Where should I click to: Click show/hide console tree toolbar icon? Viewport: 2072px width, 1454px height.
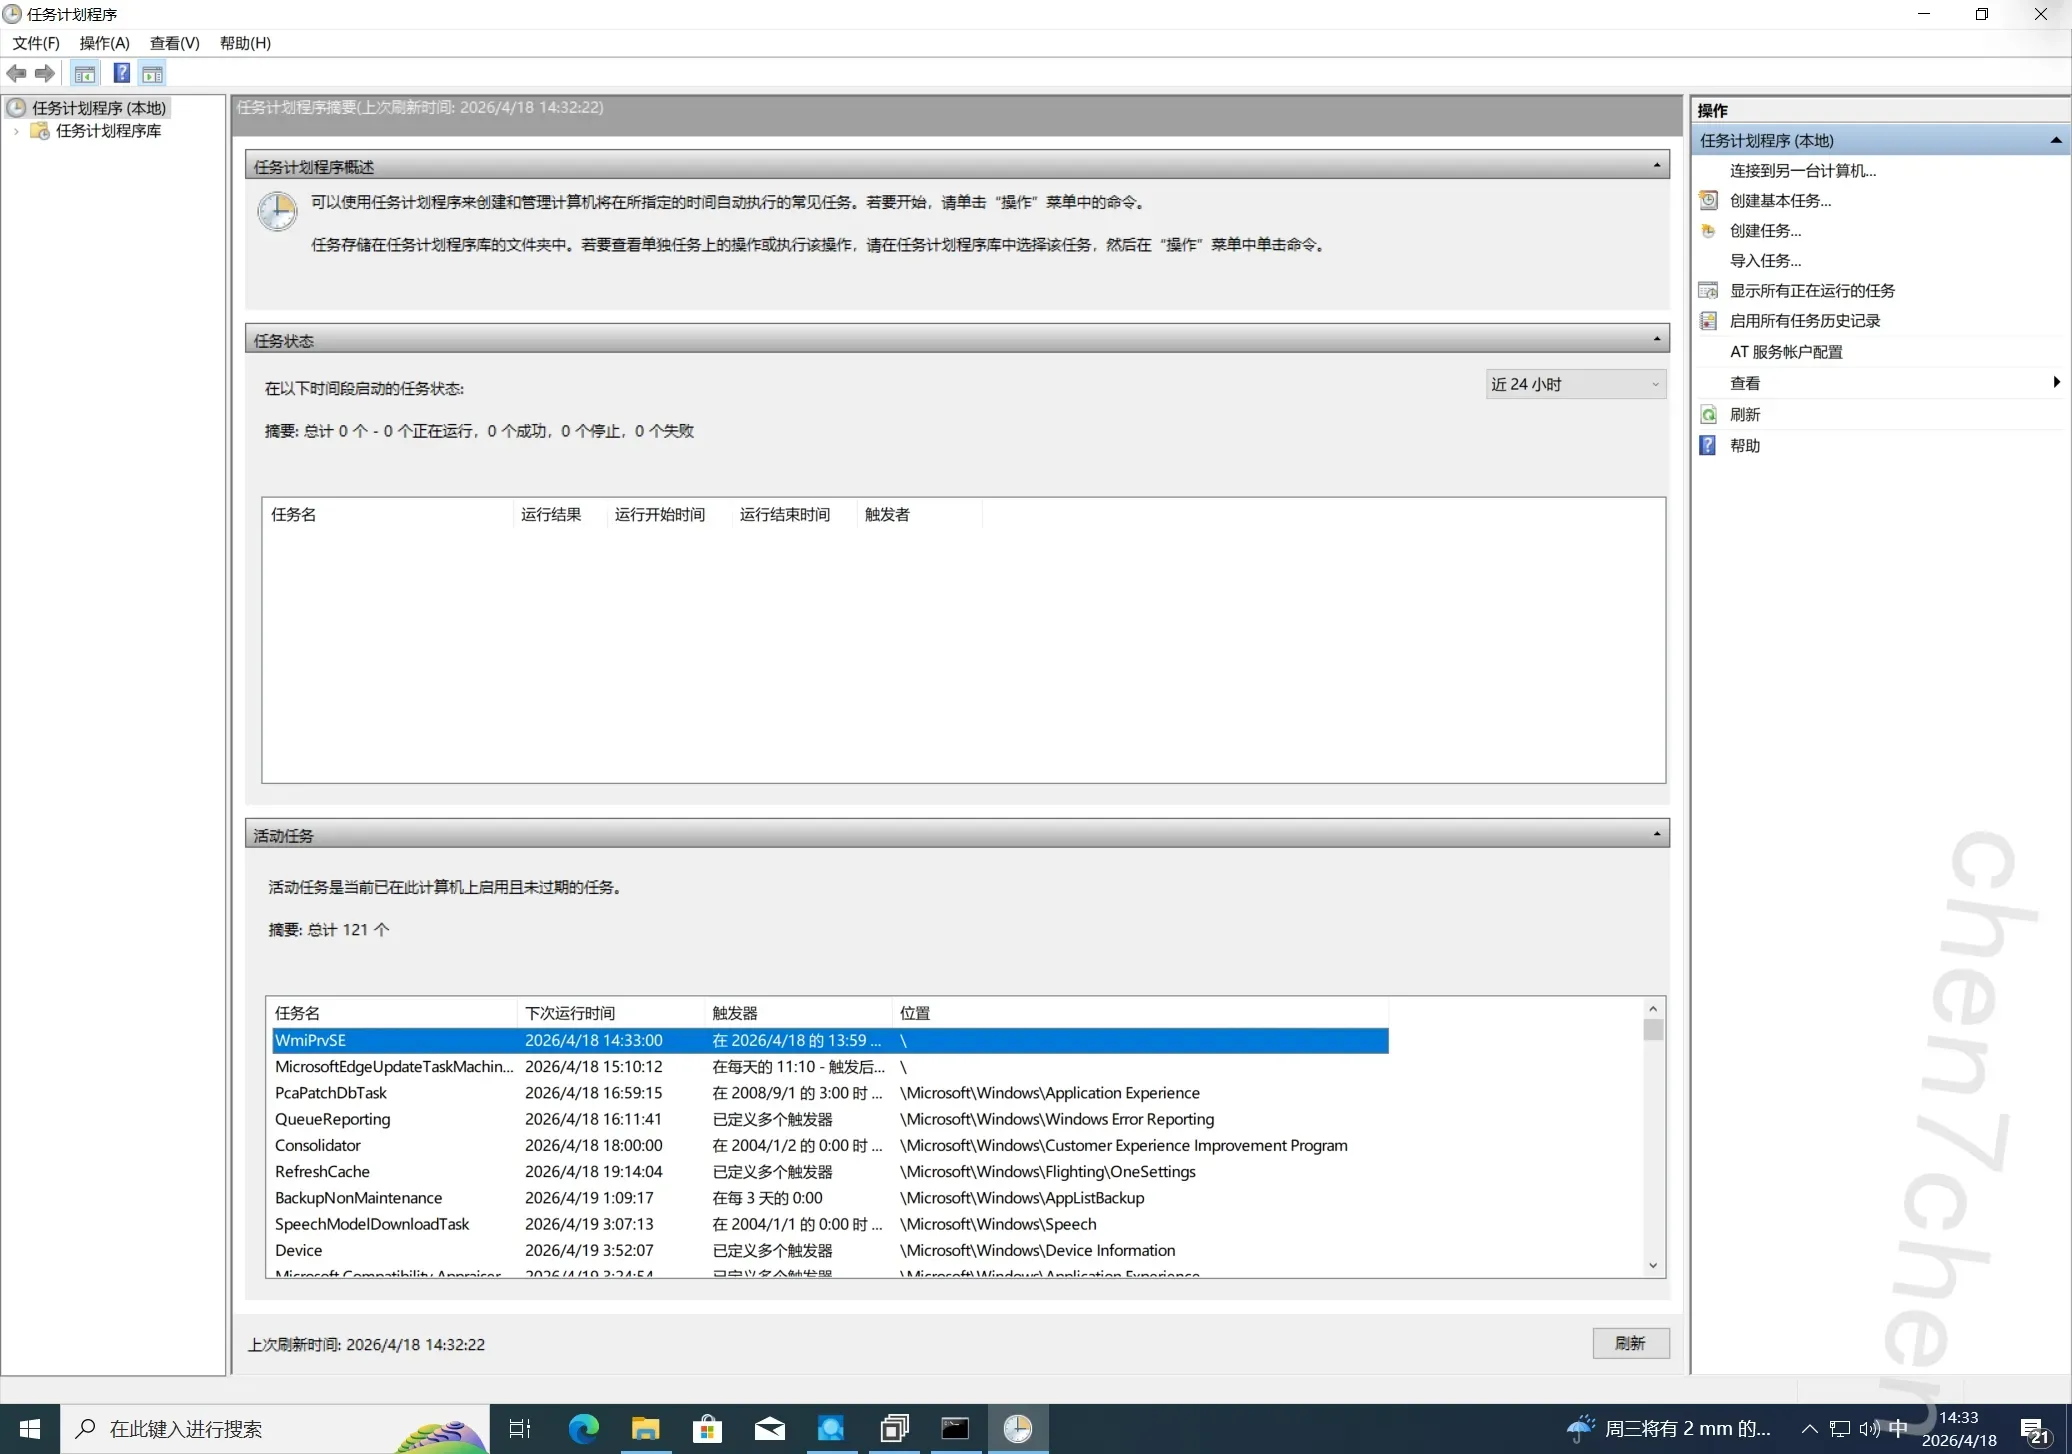click(x=85, y=73)
